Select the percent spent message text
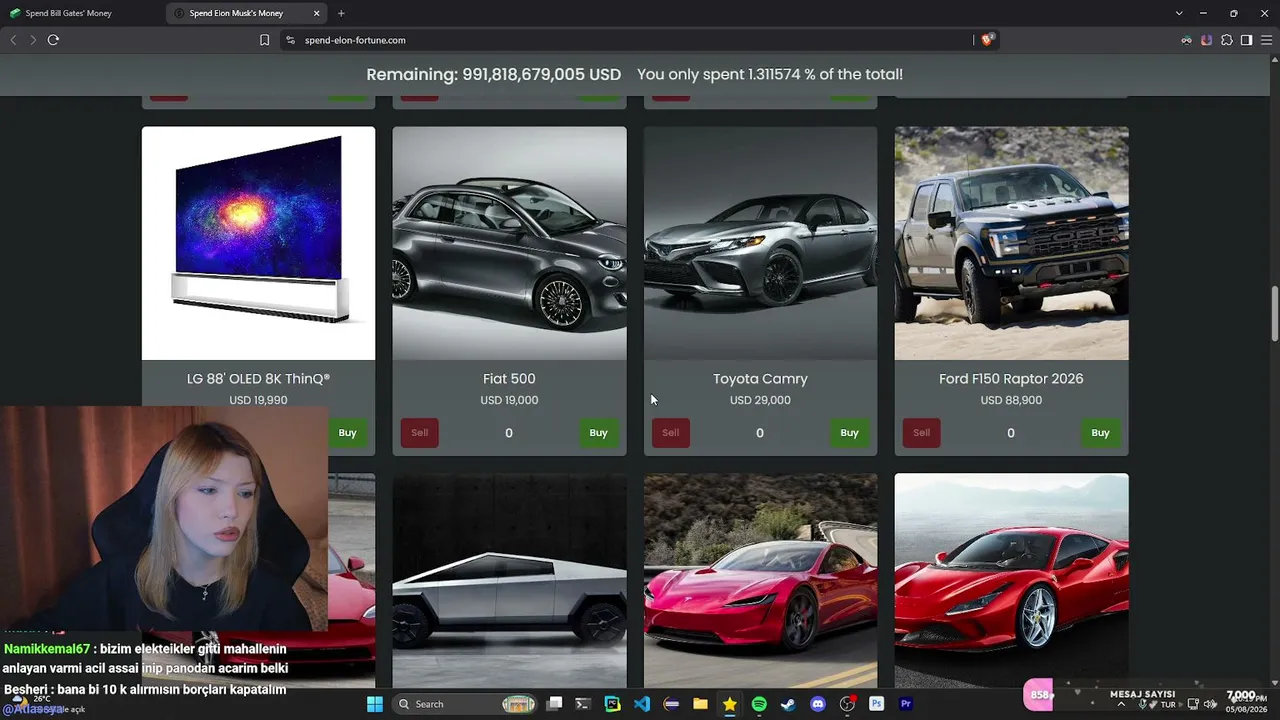Screen dimensions: 1280x720 (770, 75)
